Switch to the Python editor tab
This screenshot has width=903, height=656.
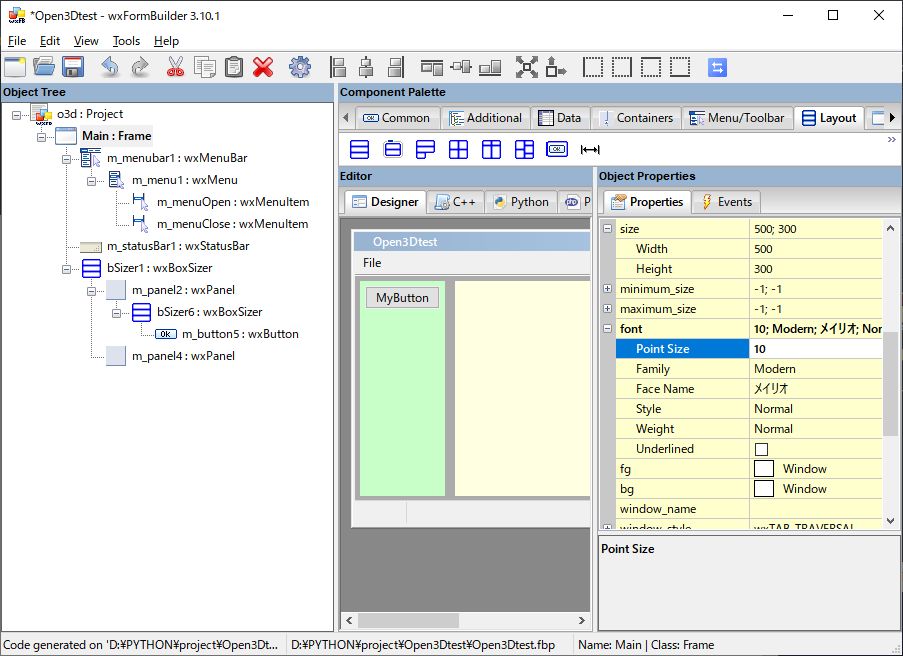(521, 202)
